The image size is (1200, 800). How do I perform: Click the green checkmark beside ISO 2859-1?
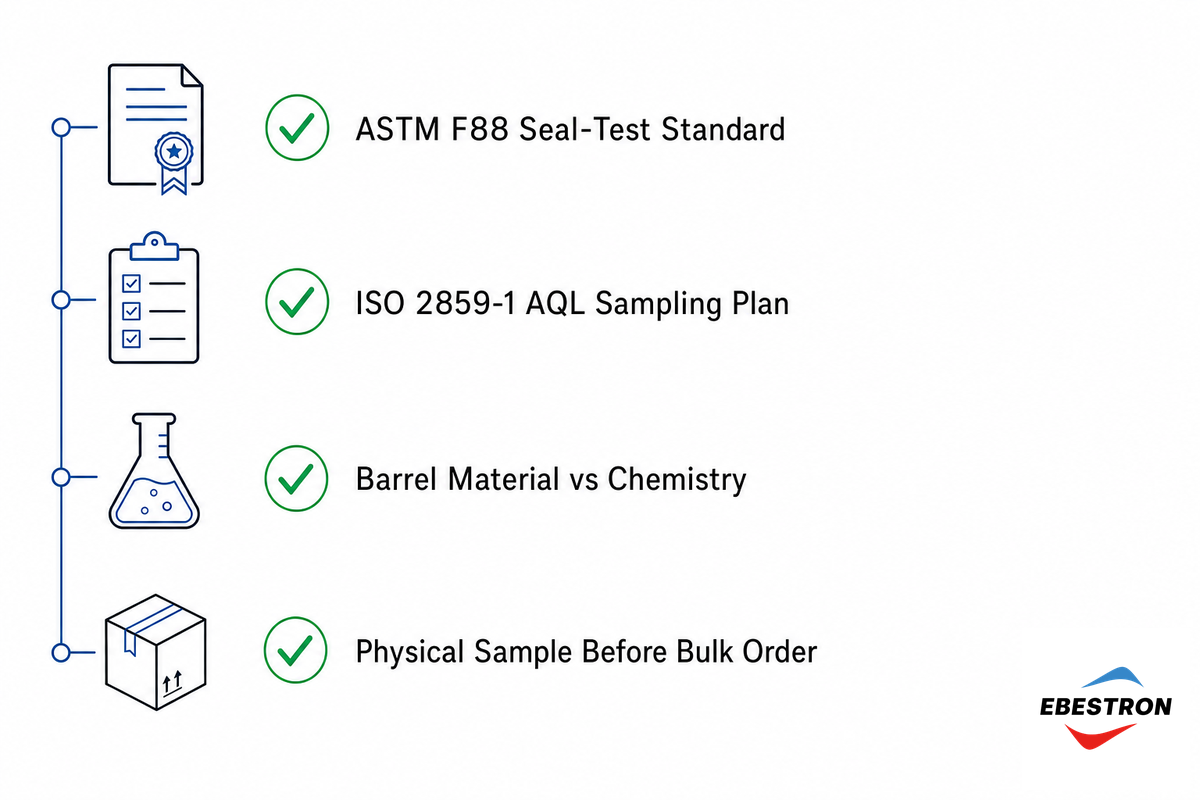click(x=296, y=303)
